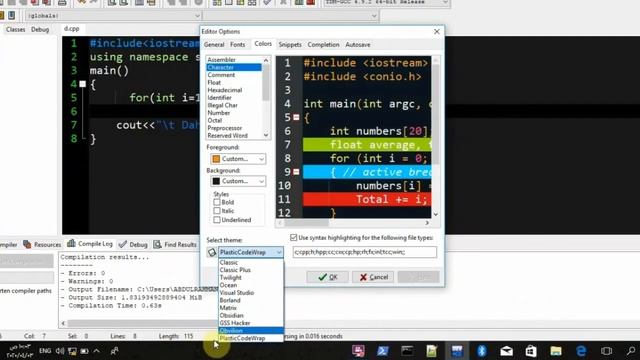The image size is (640, 360).
Task: Click into the syntax highlighting file types field
Action: pyautogui.click(x=364, y=252)
